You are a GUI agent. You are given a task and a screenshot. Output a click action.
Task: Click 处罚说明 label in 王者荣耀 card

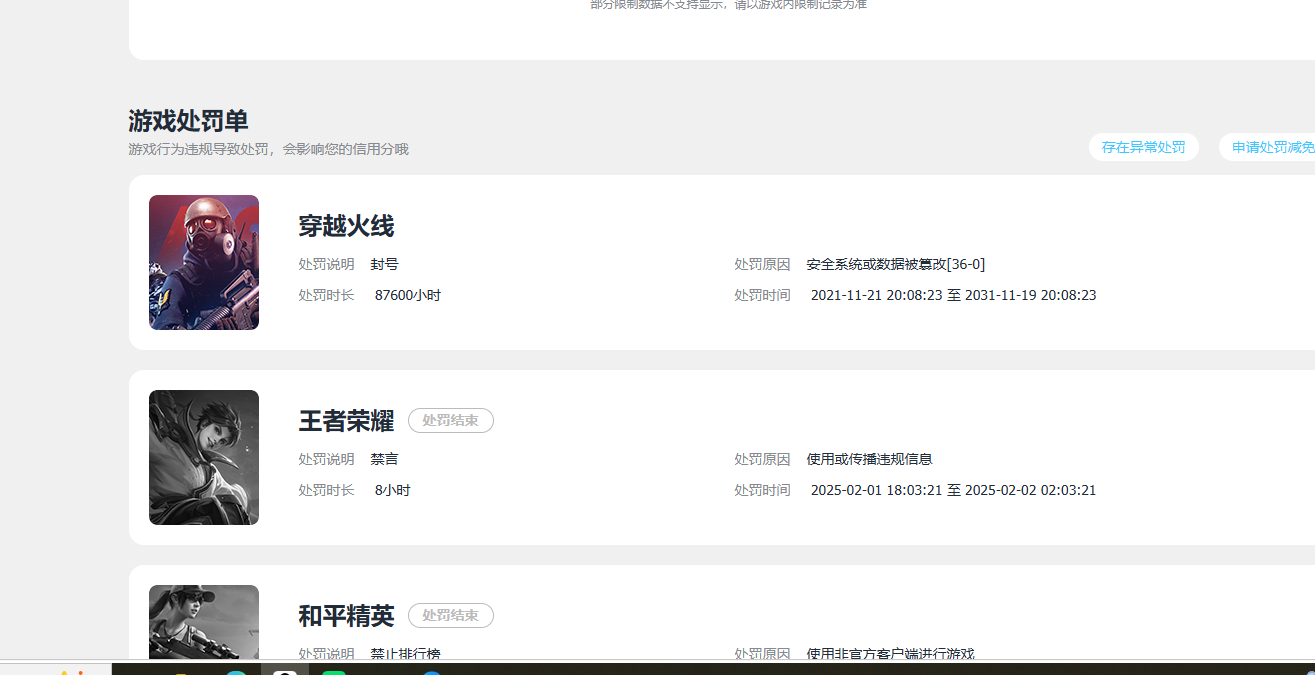[x=326, y=459]
